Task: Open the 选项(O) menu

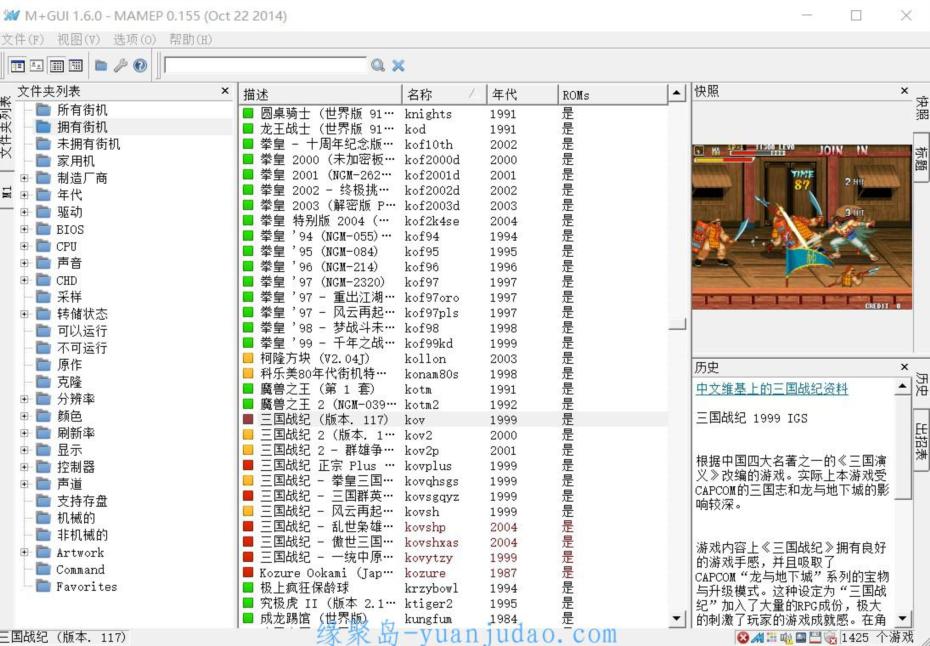Action: [x=135, y=39]
